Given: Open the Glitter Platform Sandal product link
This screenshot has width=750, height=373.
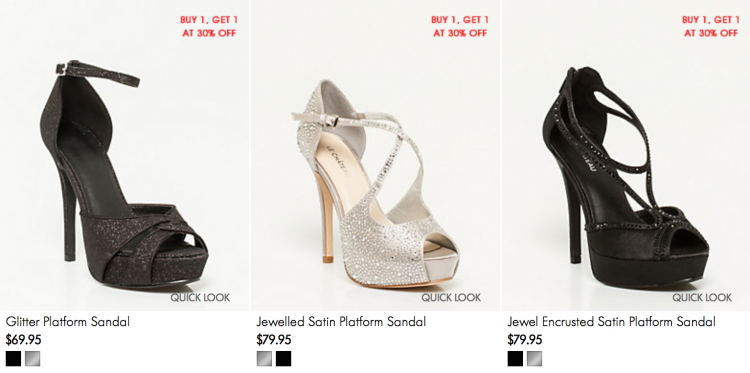Looking at the screenshot, I should (67, 321).
